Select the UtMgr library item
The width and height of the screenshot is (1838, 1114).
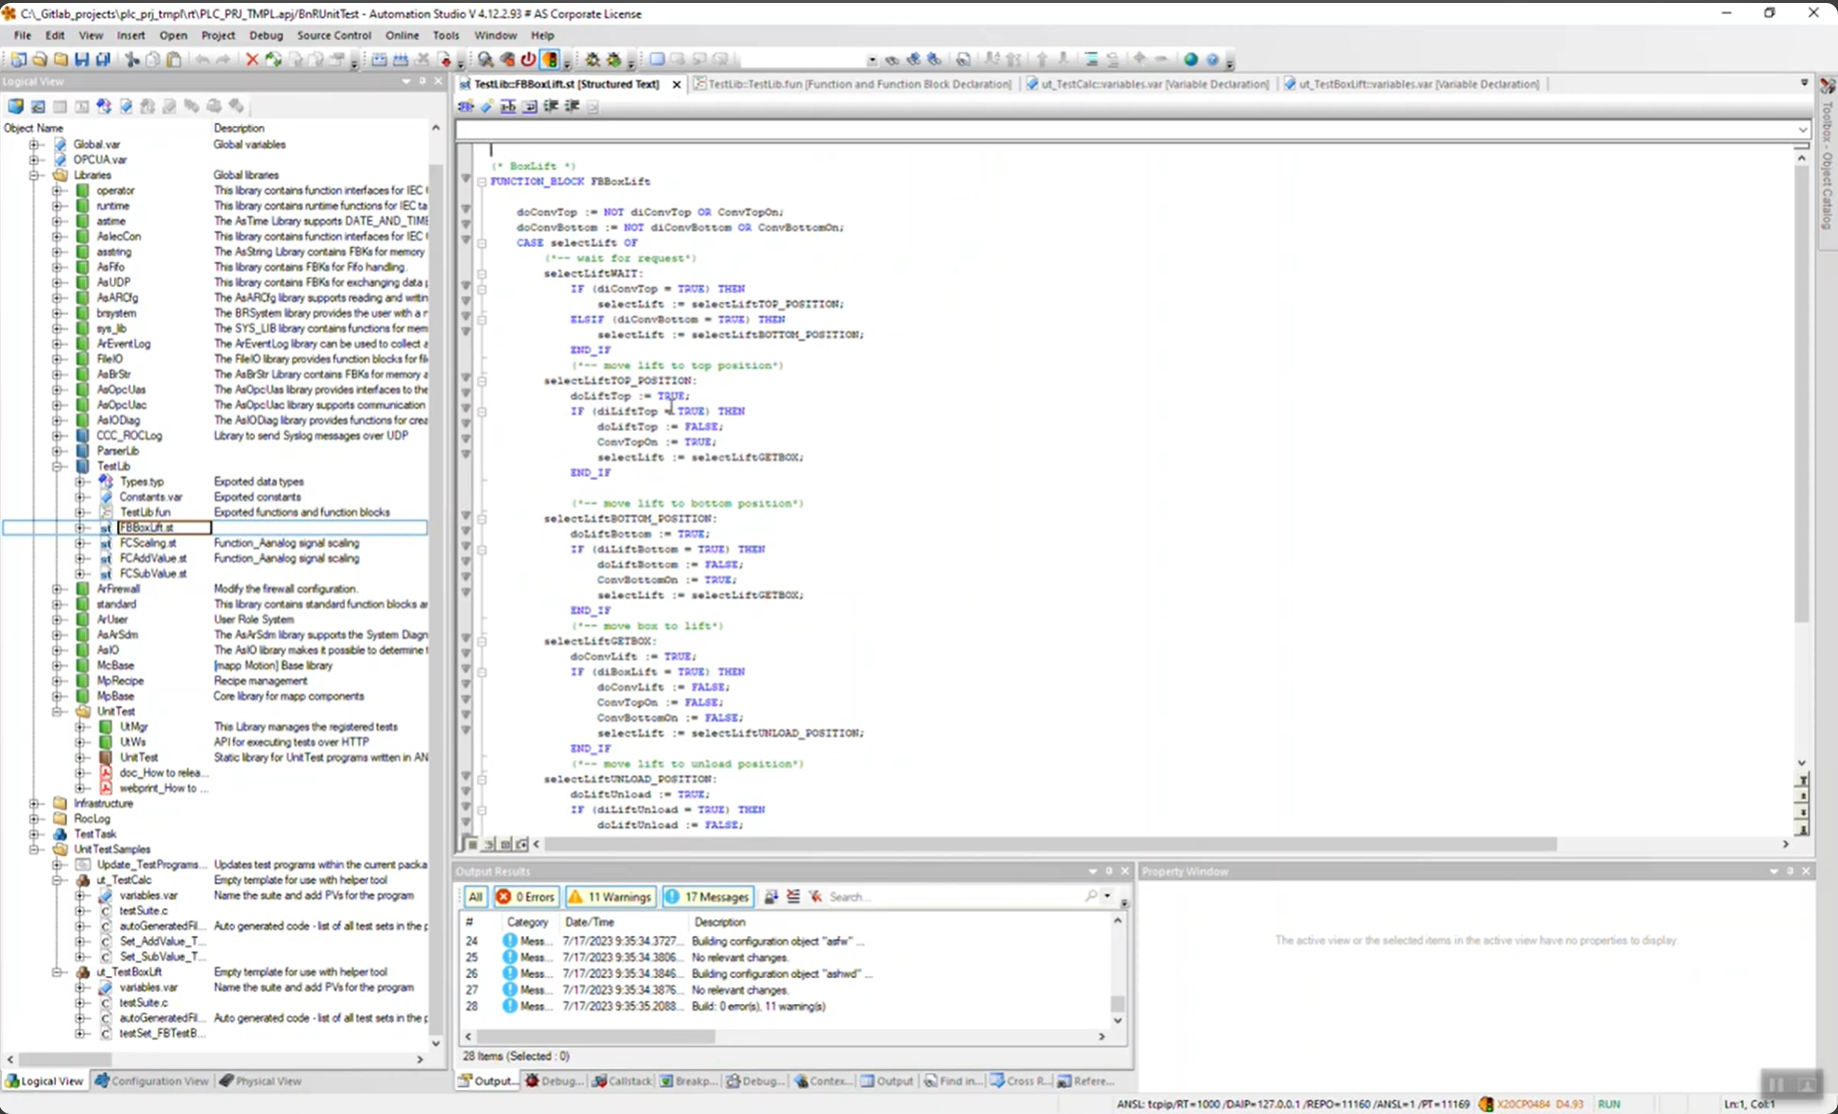(134, 727)
